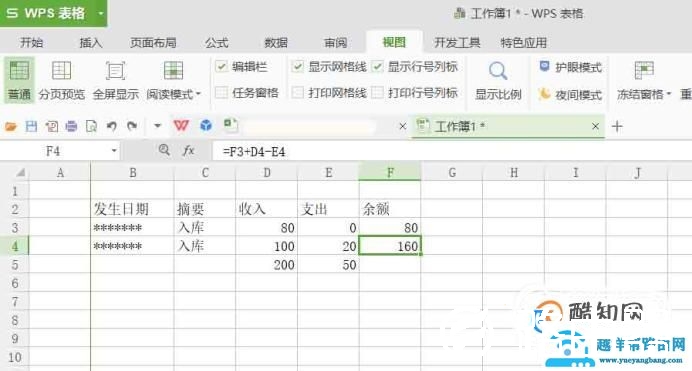The width and height of the screenshot is (692, 371).
Task: Expand the quick access toolbar dropdown
Action: pyautogui.click(x=158, y=126)
